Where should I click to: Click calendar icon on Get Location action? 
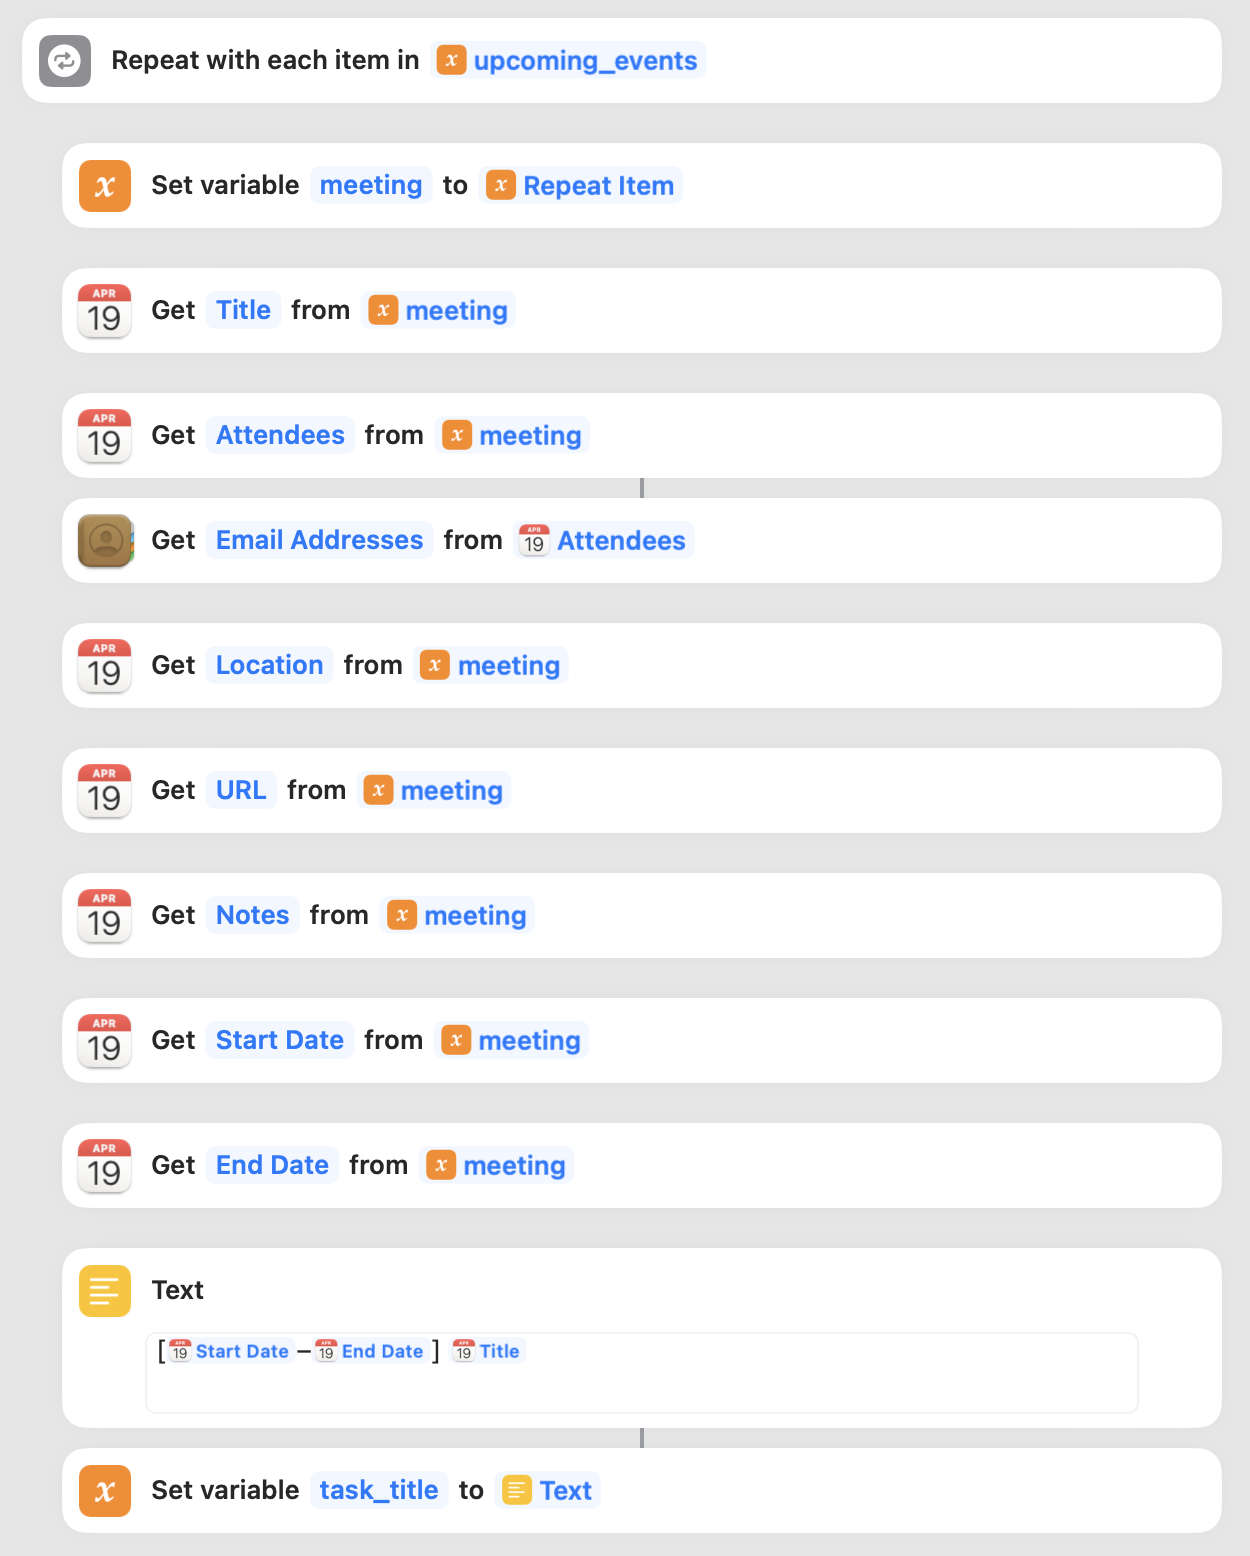[105, 666]
